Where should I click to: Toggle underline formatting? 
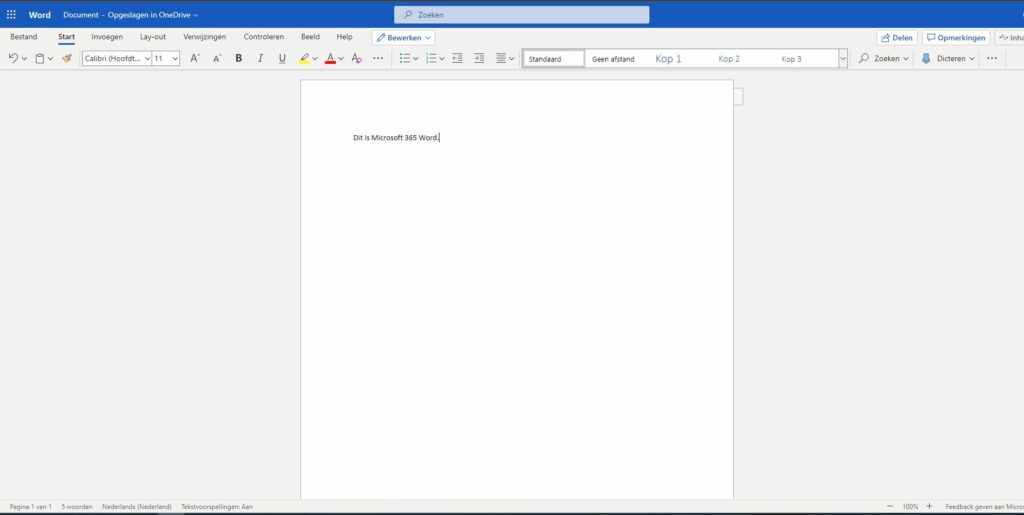(x=282, y=59)
